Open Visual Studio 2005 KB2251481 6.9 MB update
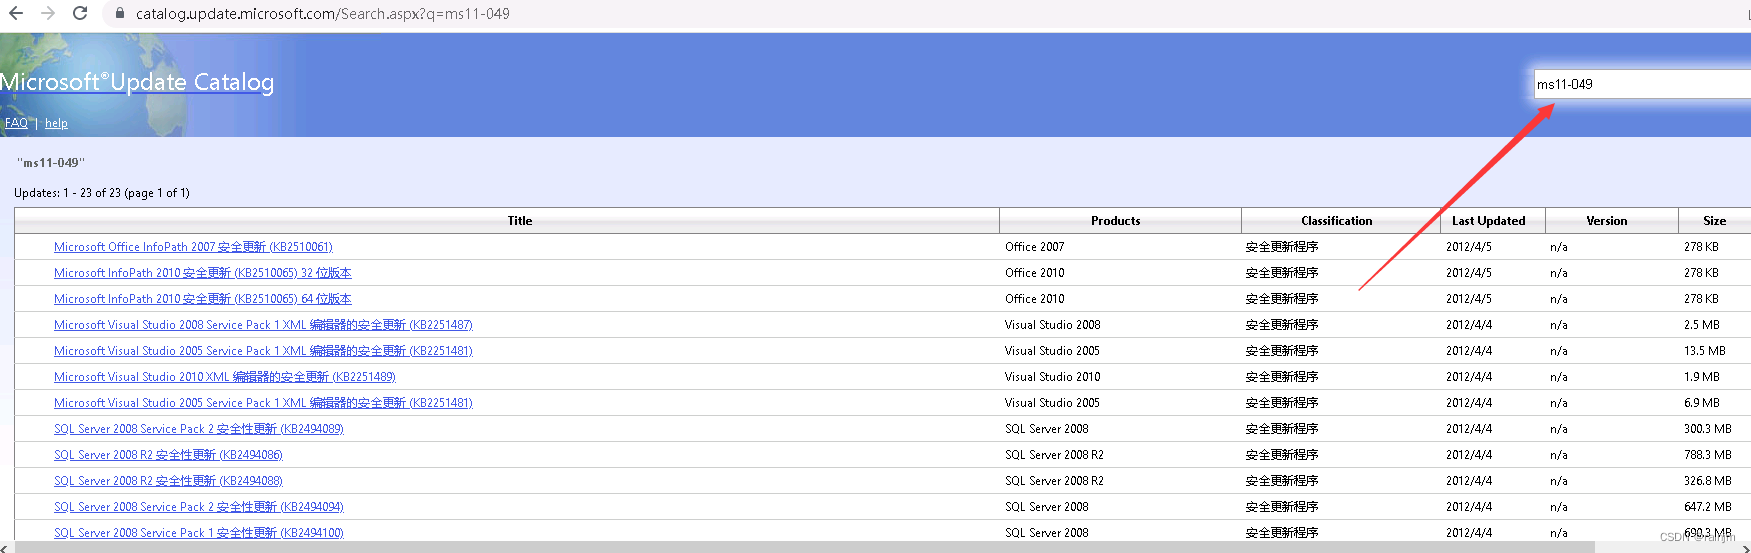1751x553 pixels. pyautogui.click(x=263, y=403)
